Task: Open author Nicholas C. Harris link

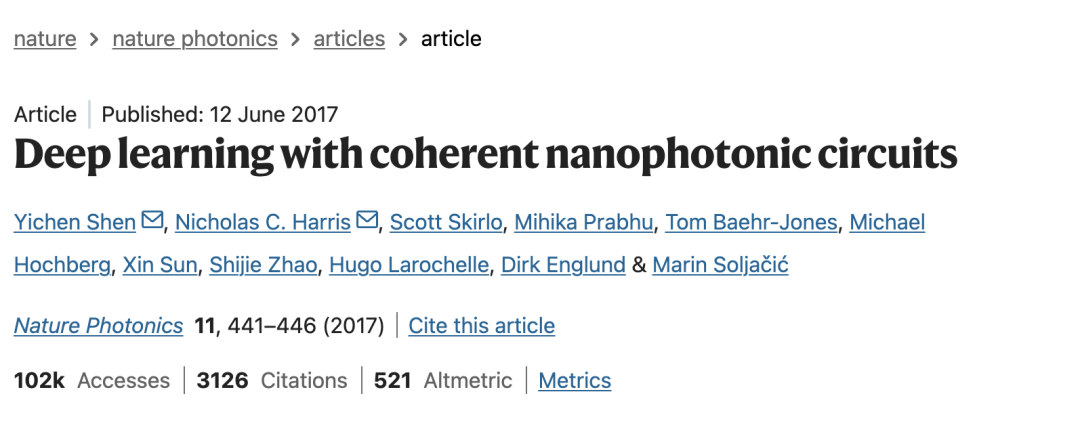Action: click(x=262, y=222)
